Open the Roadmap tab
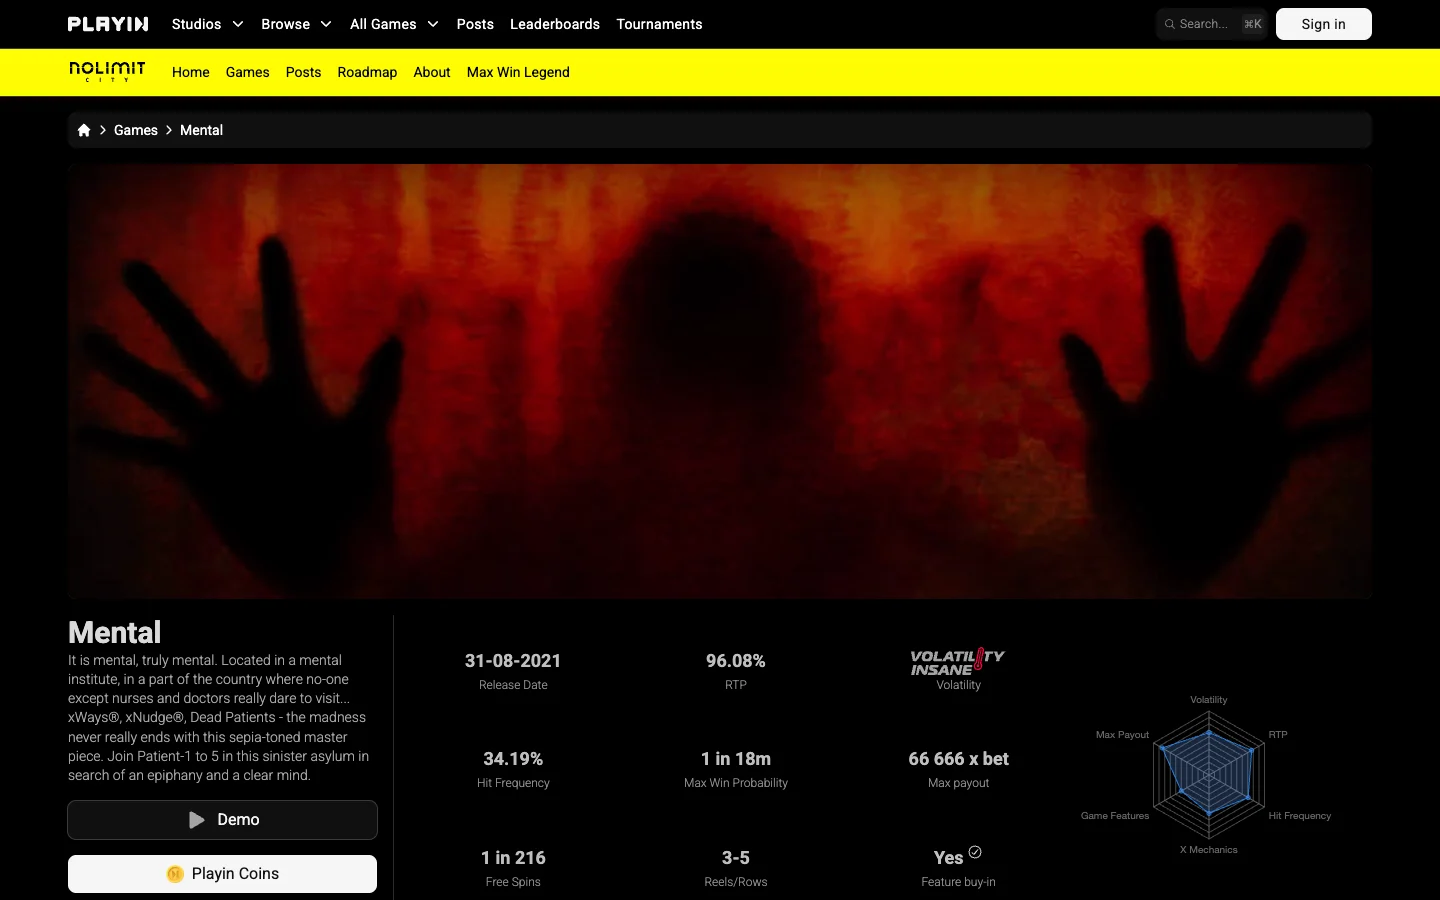Image resolution: width=1440 pixels, height=900 pixels. (x=367, y=72)
